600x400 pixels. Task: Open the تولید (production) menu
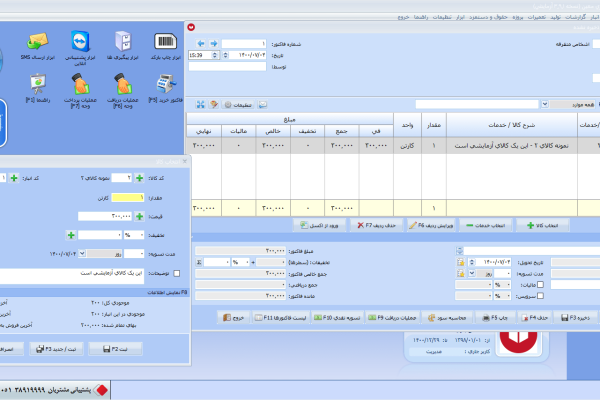click(556, 17)
